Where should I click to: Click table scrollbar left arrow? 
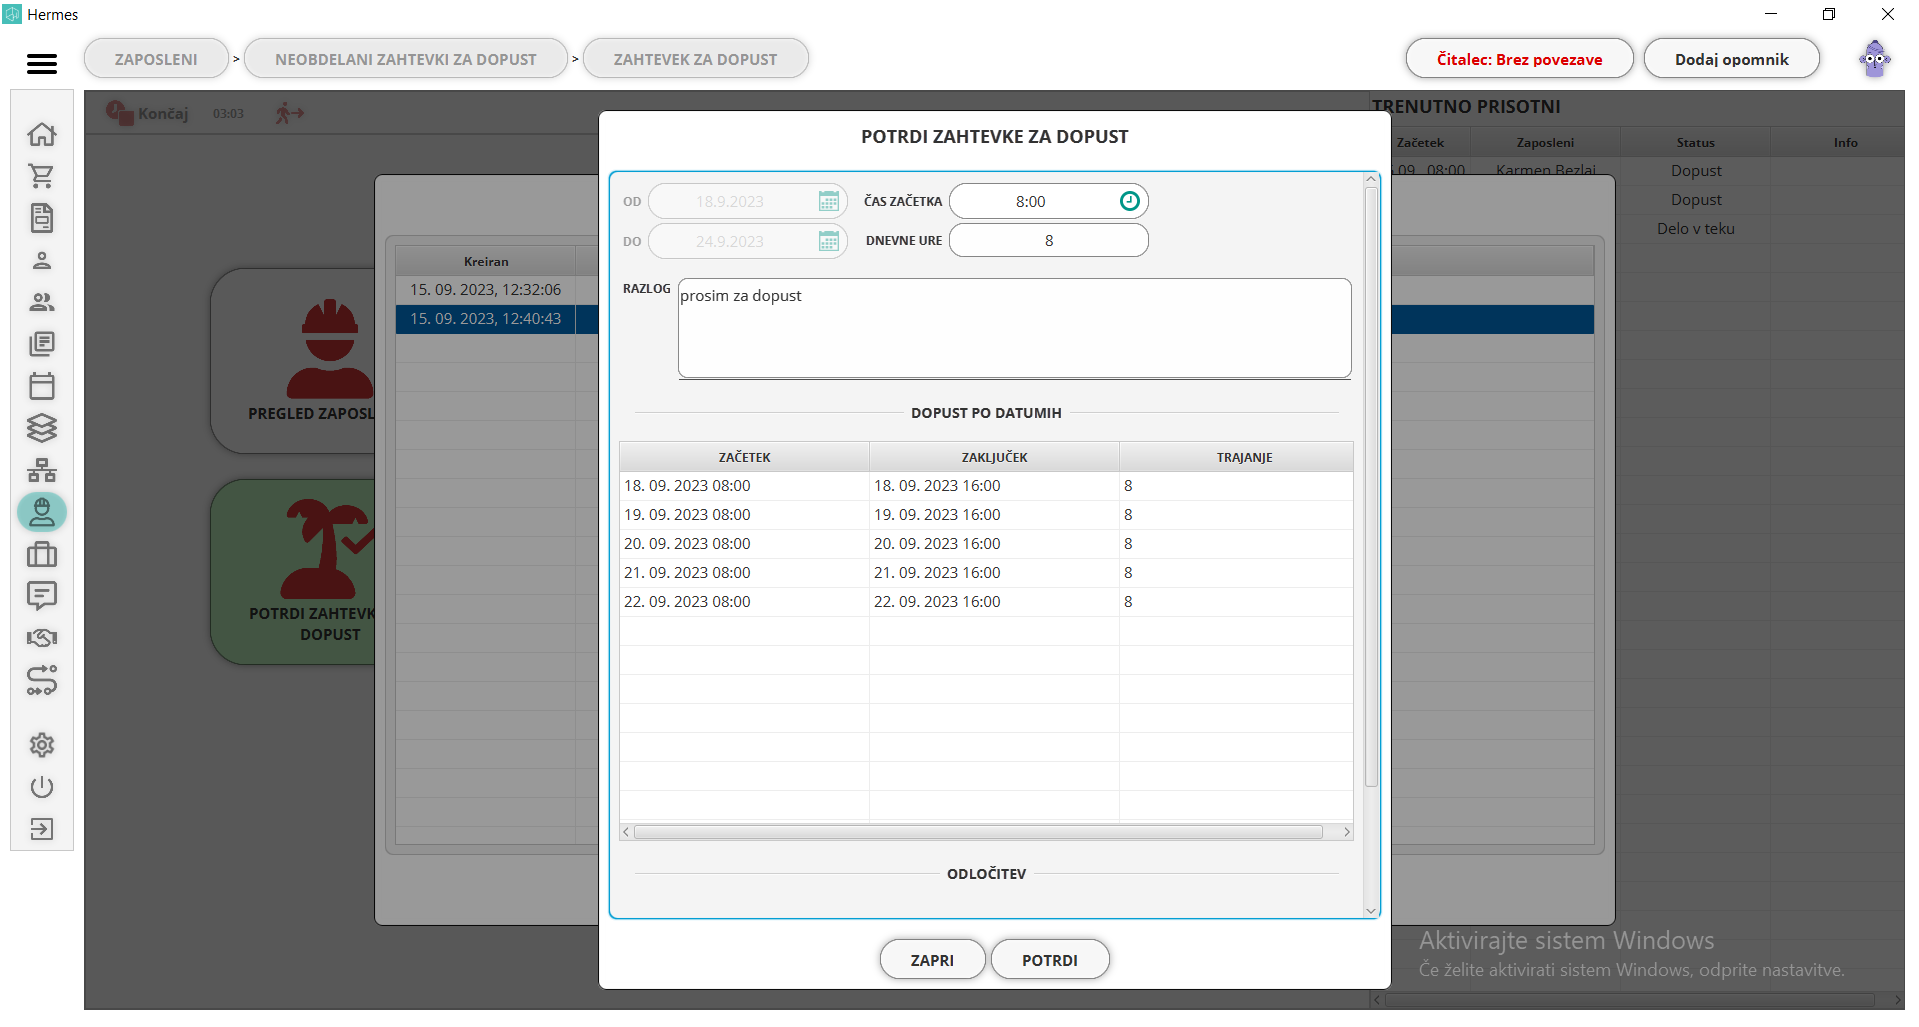[x=626, y=832]
